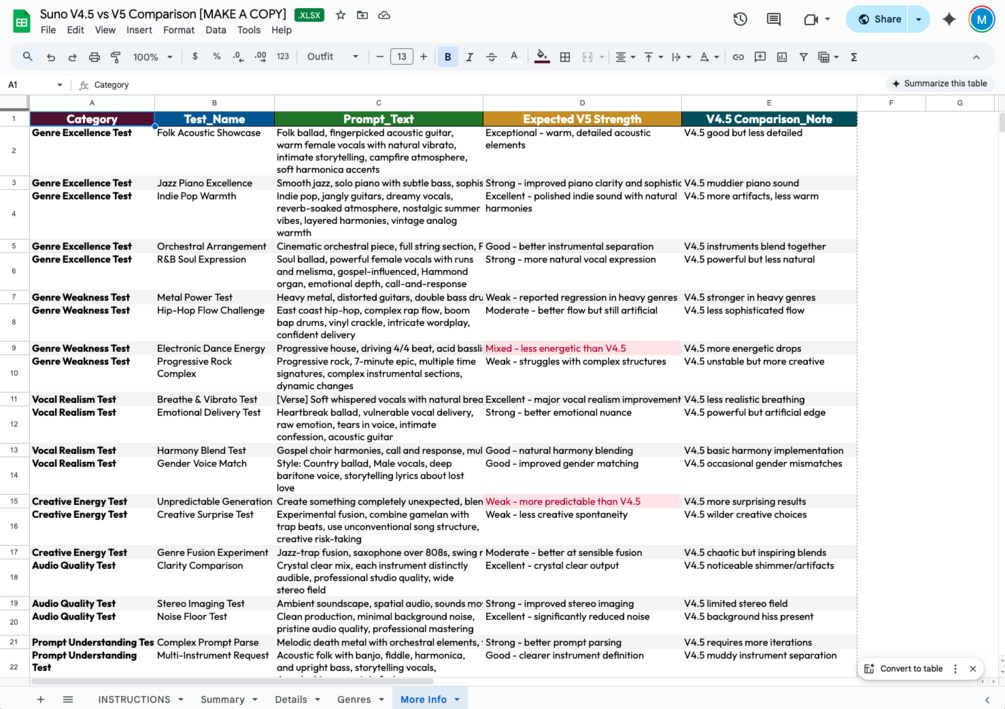Click the Share button
The image size is (1005, 709).
pyautogui.click(x=879, y=19)
